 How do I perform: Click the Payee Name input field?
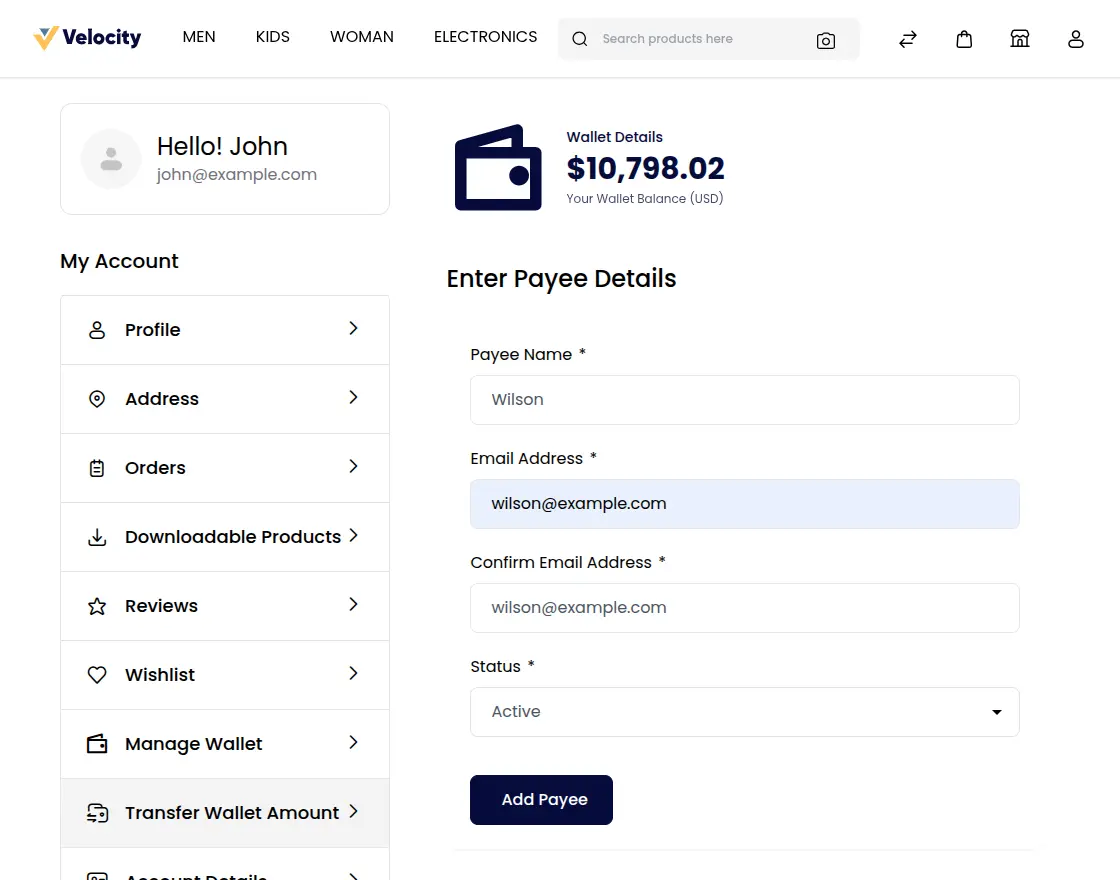[x=745, y=400]
